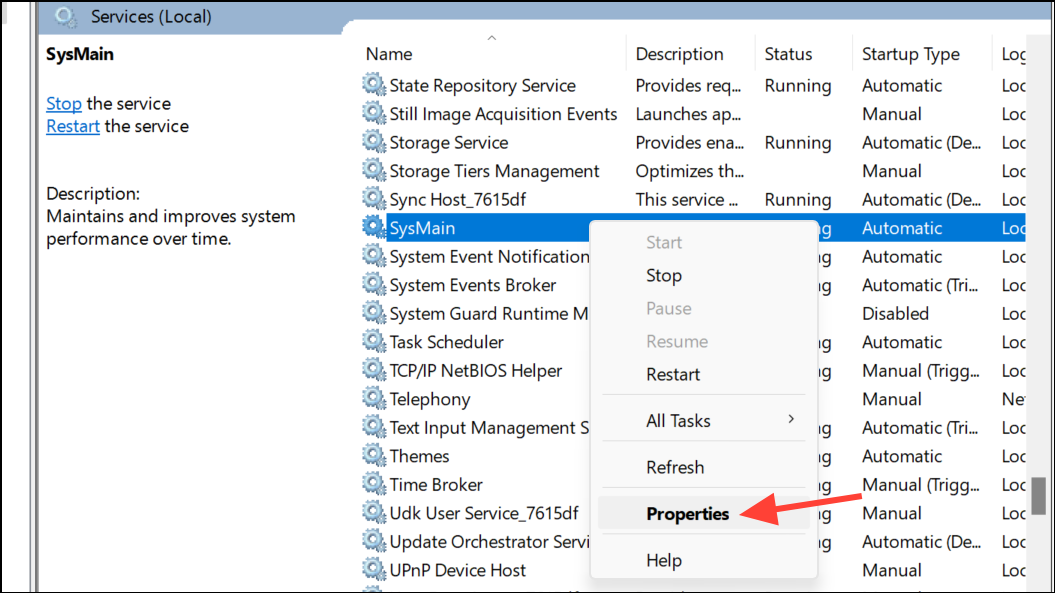Select the Telephony service name

coord(430,399)
